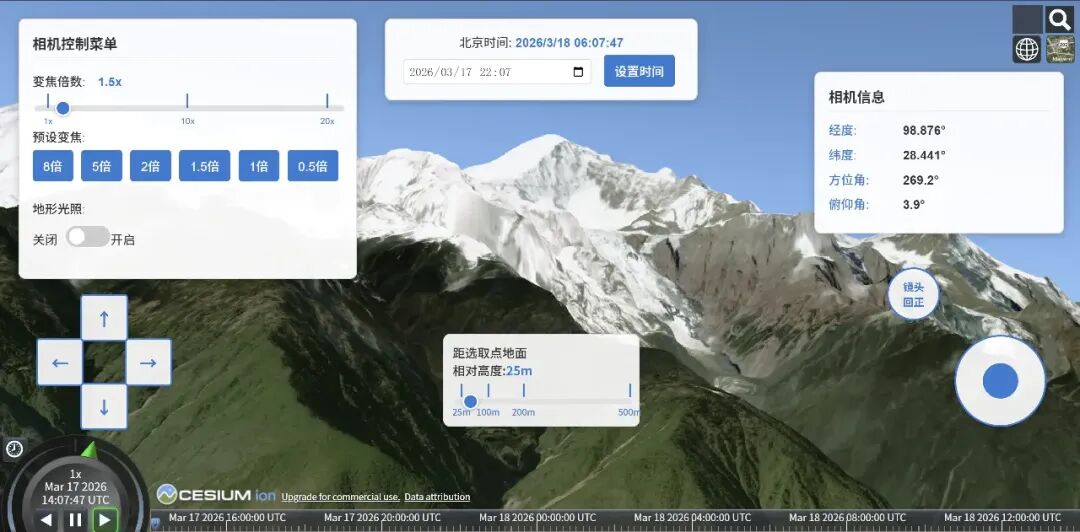Click timeline at Mar 18 2026 00:00:00 UTC
This screenshot has height=532, width=1080.
pos(537,518)
